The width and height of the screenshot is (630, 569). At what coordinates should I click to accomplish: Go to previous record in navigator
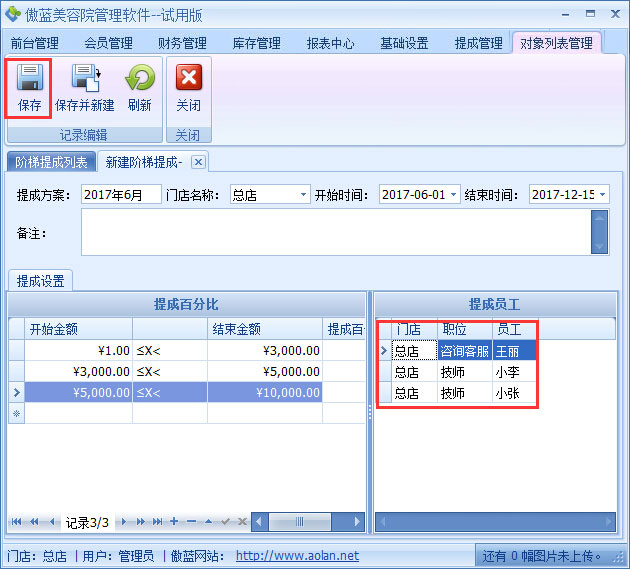coord(52,522)
